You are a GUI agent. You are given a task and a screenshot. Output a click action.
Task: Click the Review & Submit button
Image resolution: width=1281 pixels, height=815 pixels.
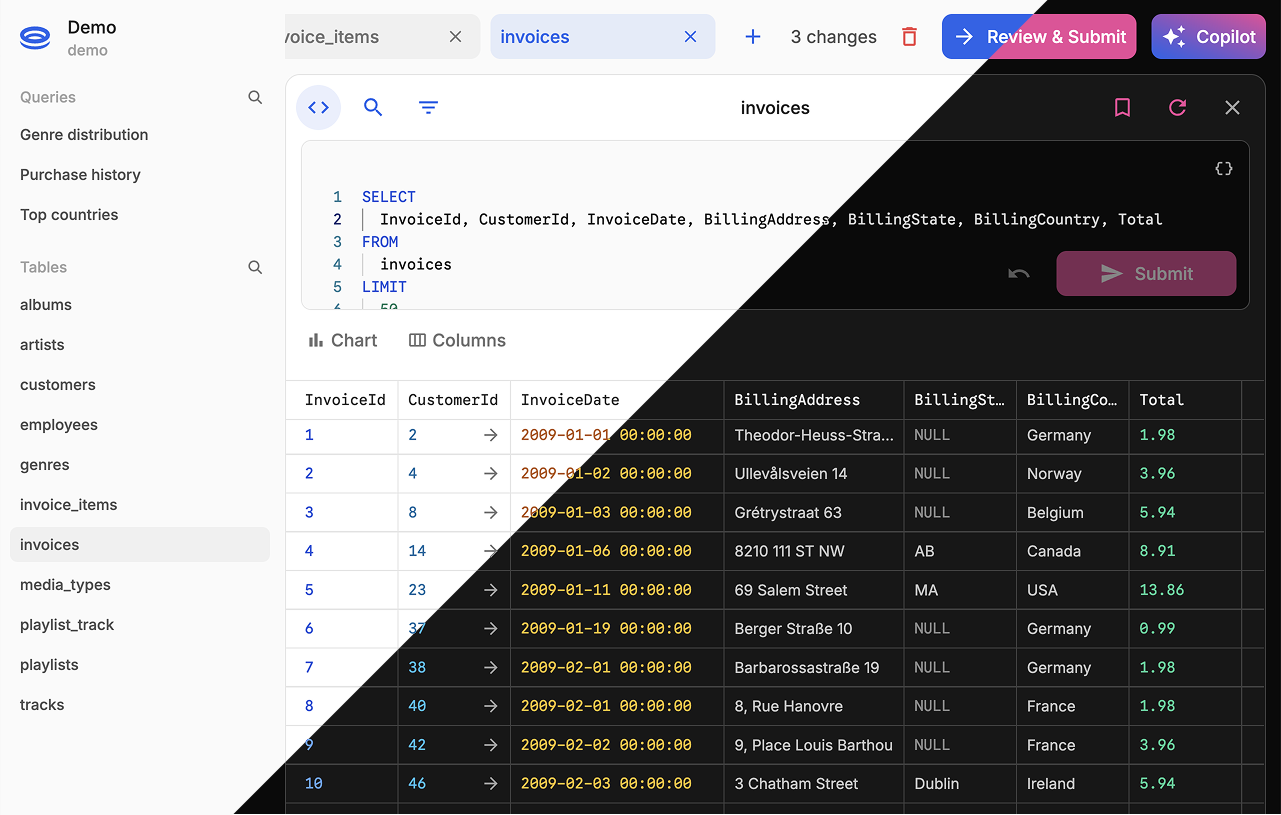tap(1038, 37)
